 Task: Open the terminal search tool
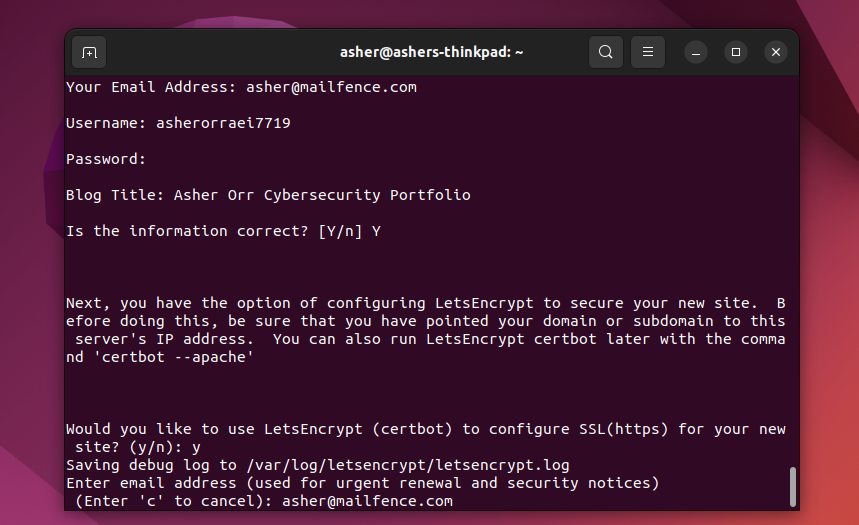coord(605,52)
